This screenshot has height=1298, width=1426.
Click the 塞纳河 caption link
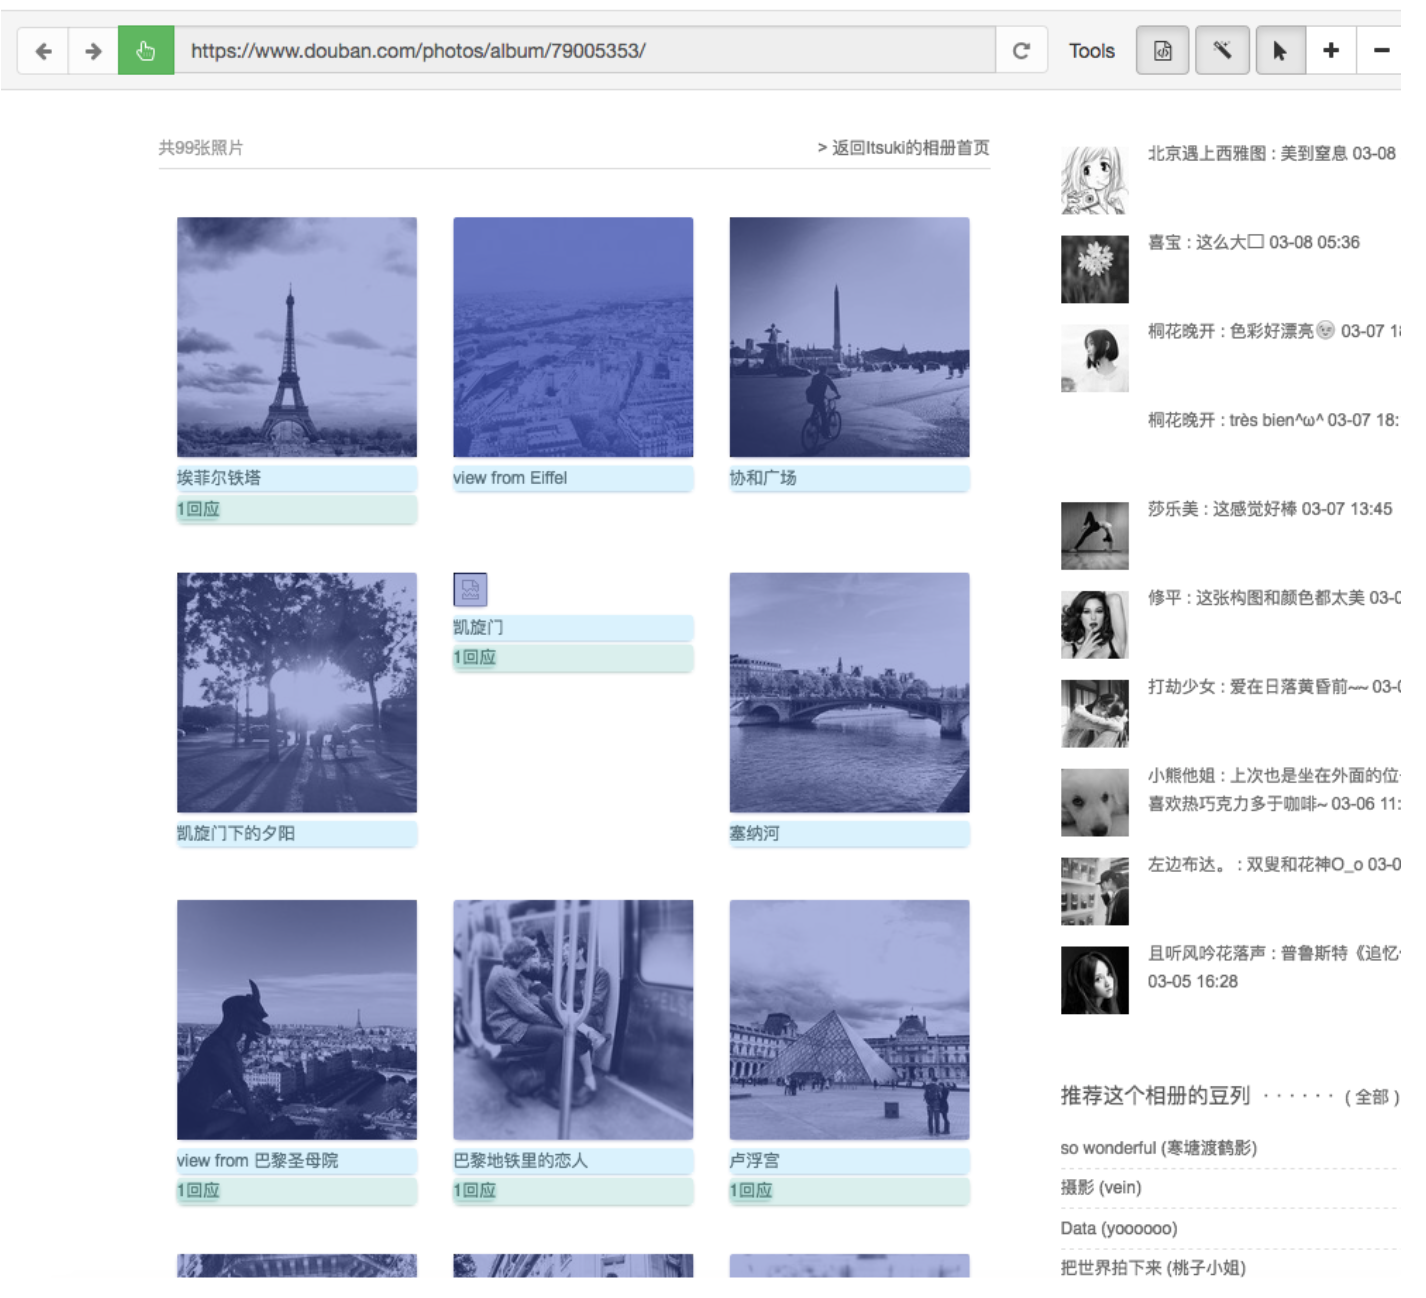754,833
